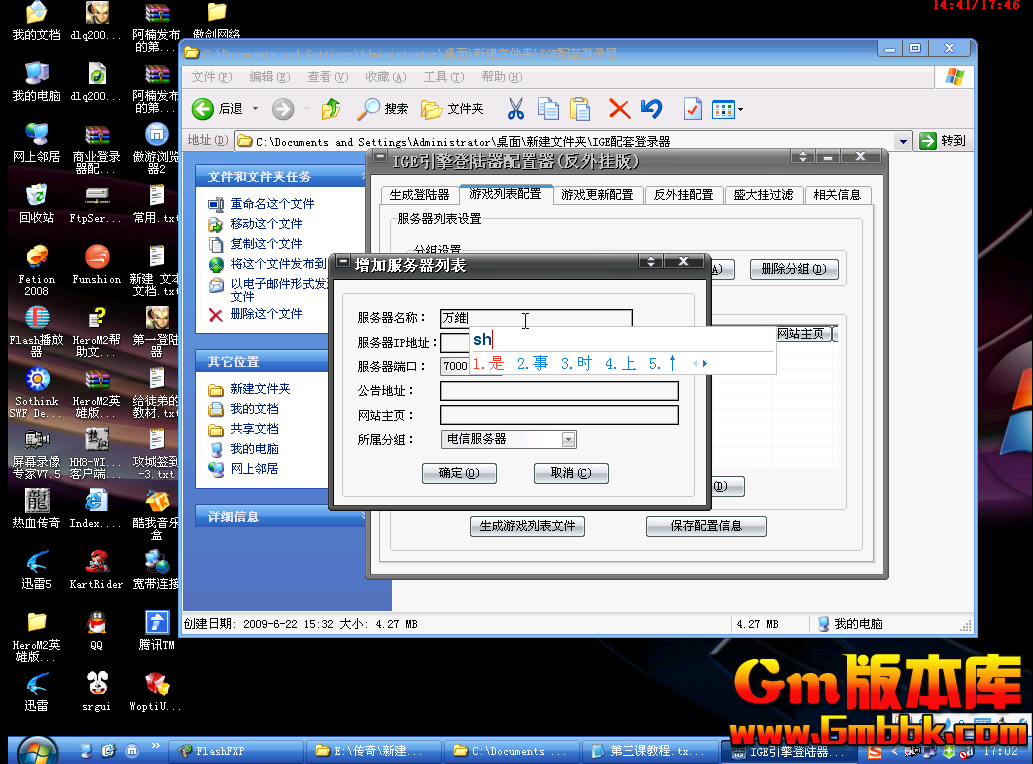Expand the 所属分组 combo box
The height and width of the screenshot is (764, 1033).
coord(568,439)
